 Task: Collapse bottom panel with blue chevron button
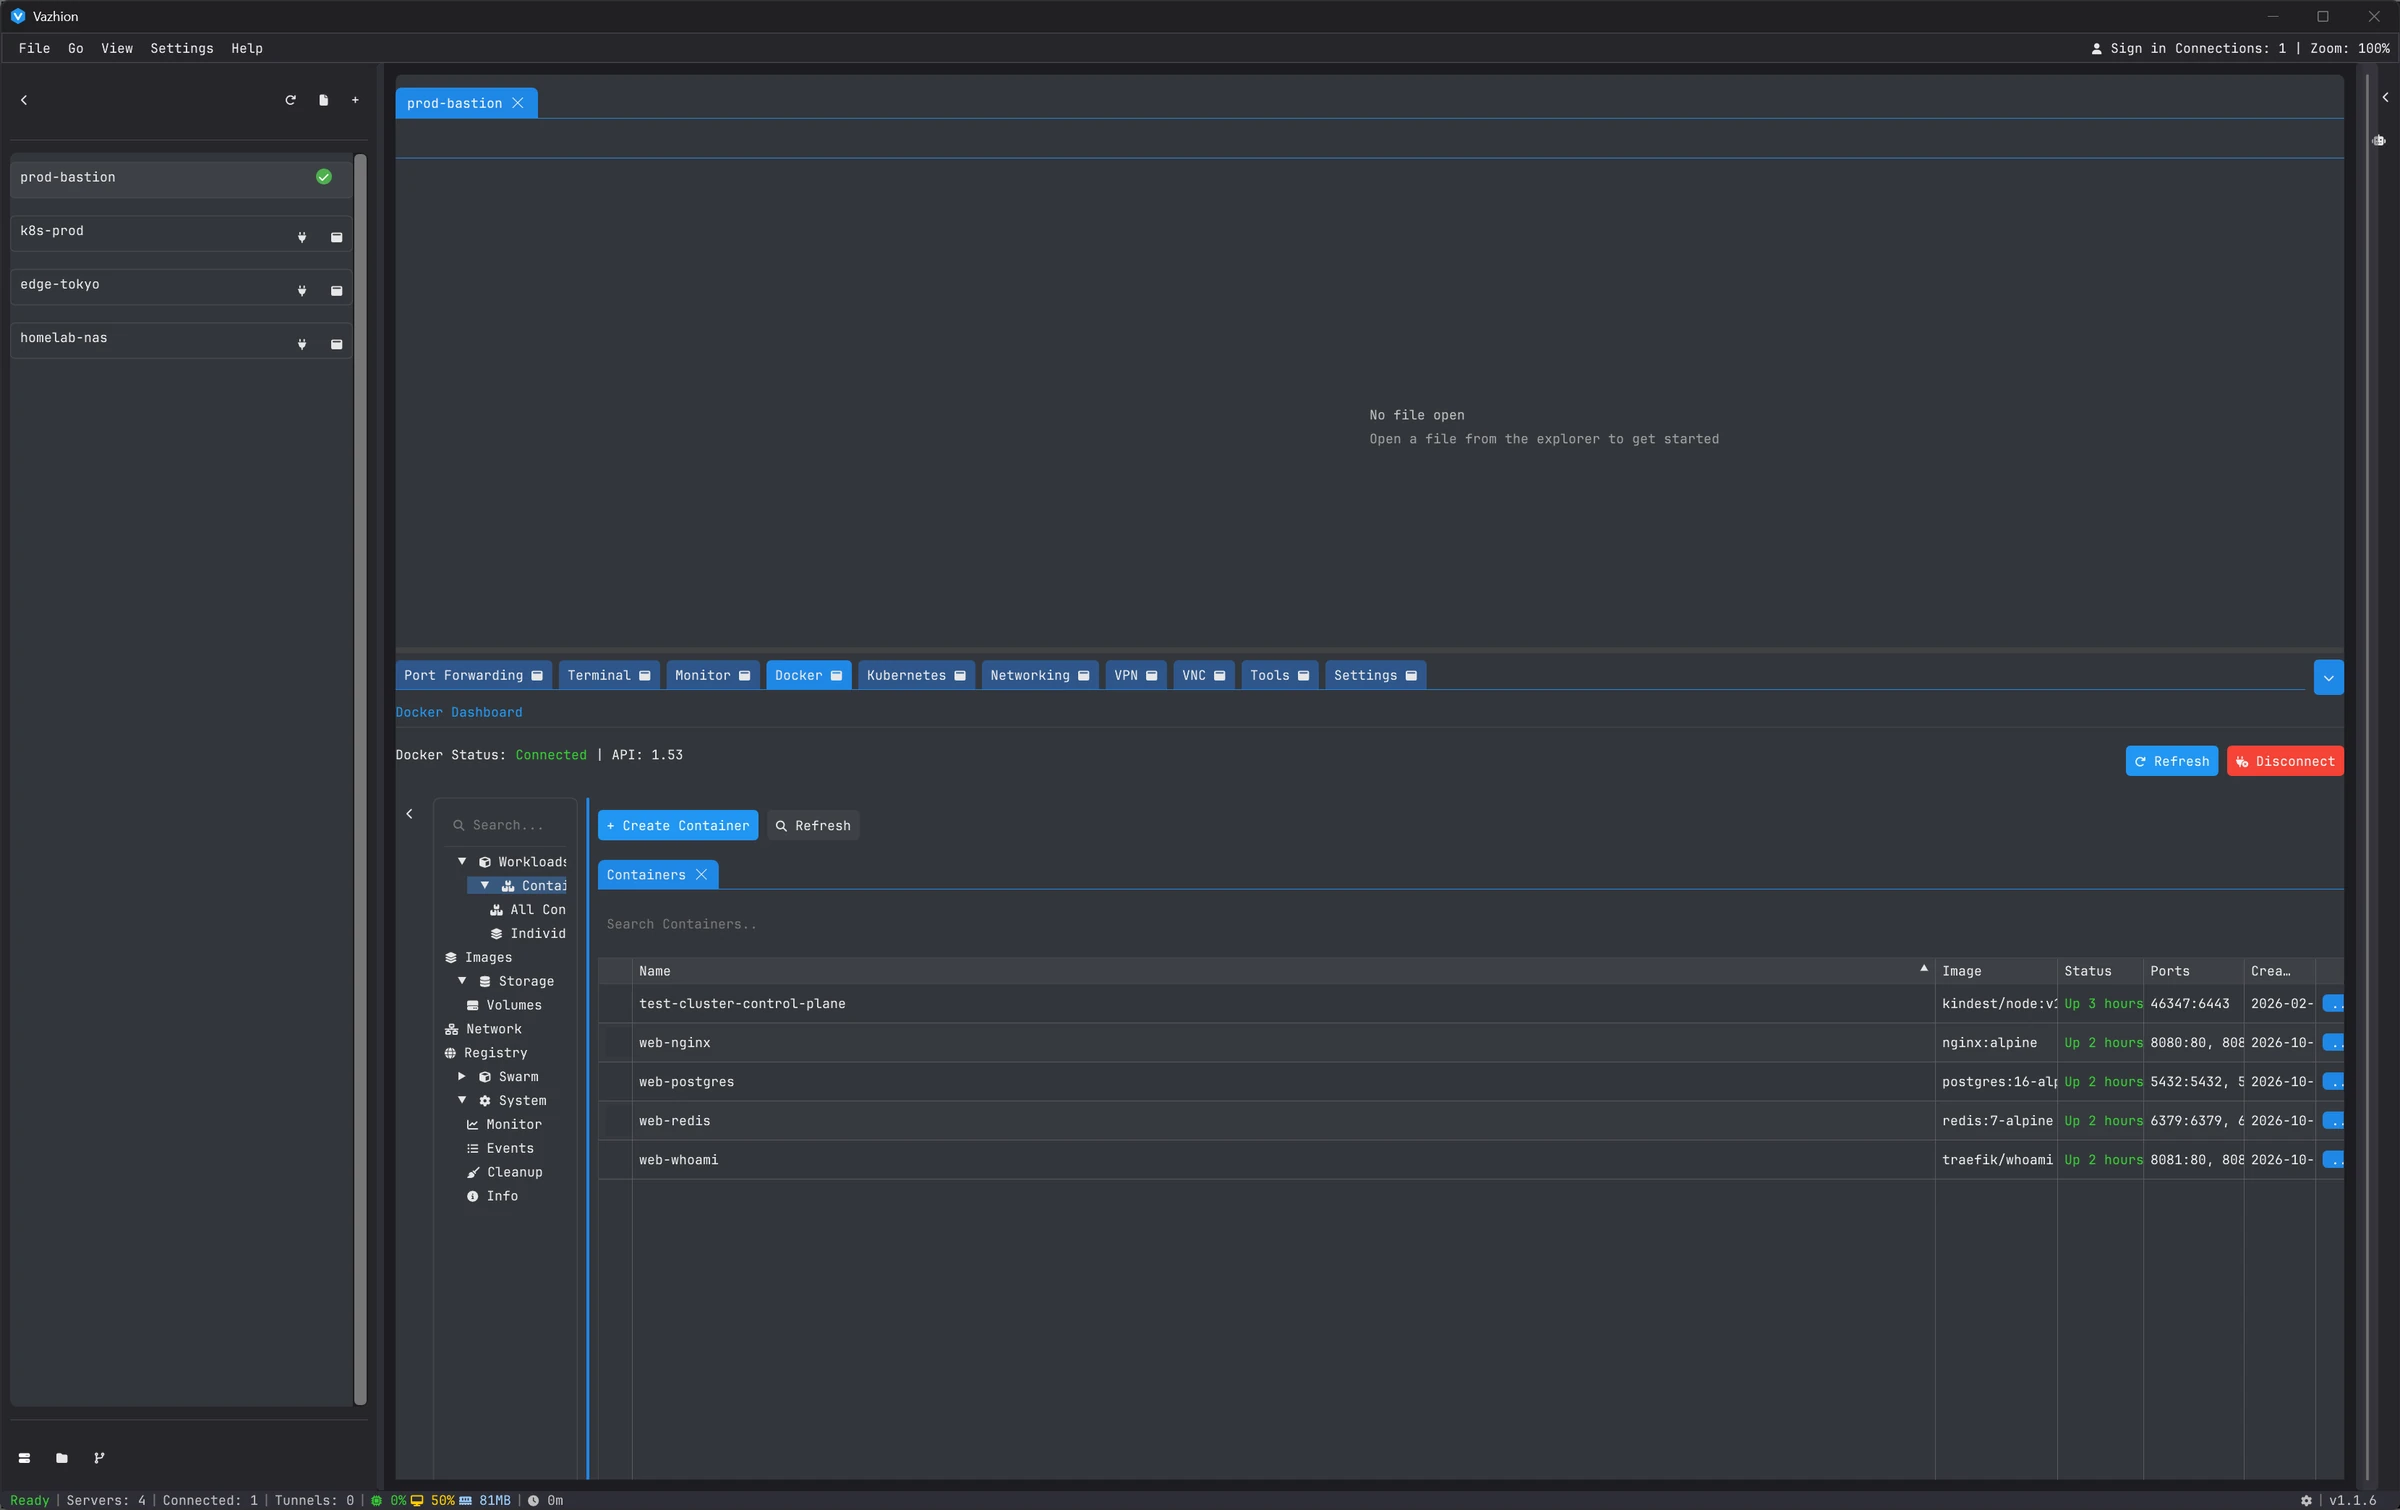tap(2329, 678)
